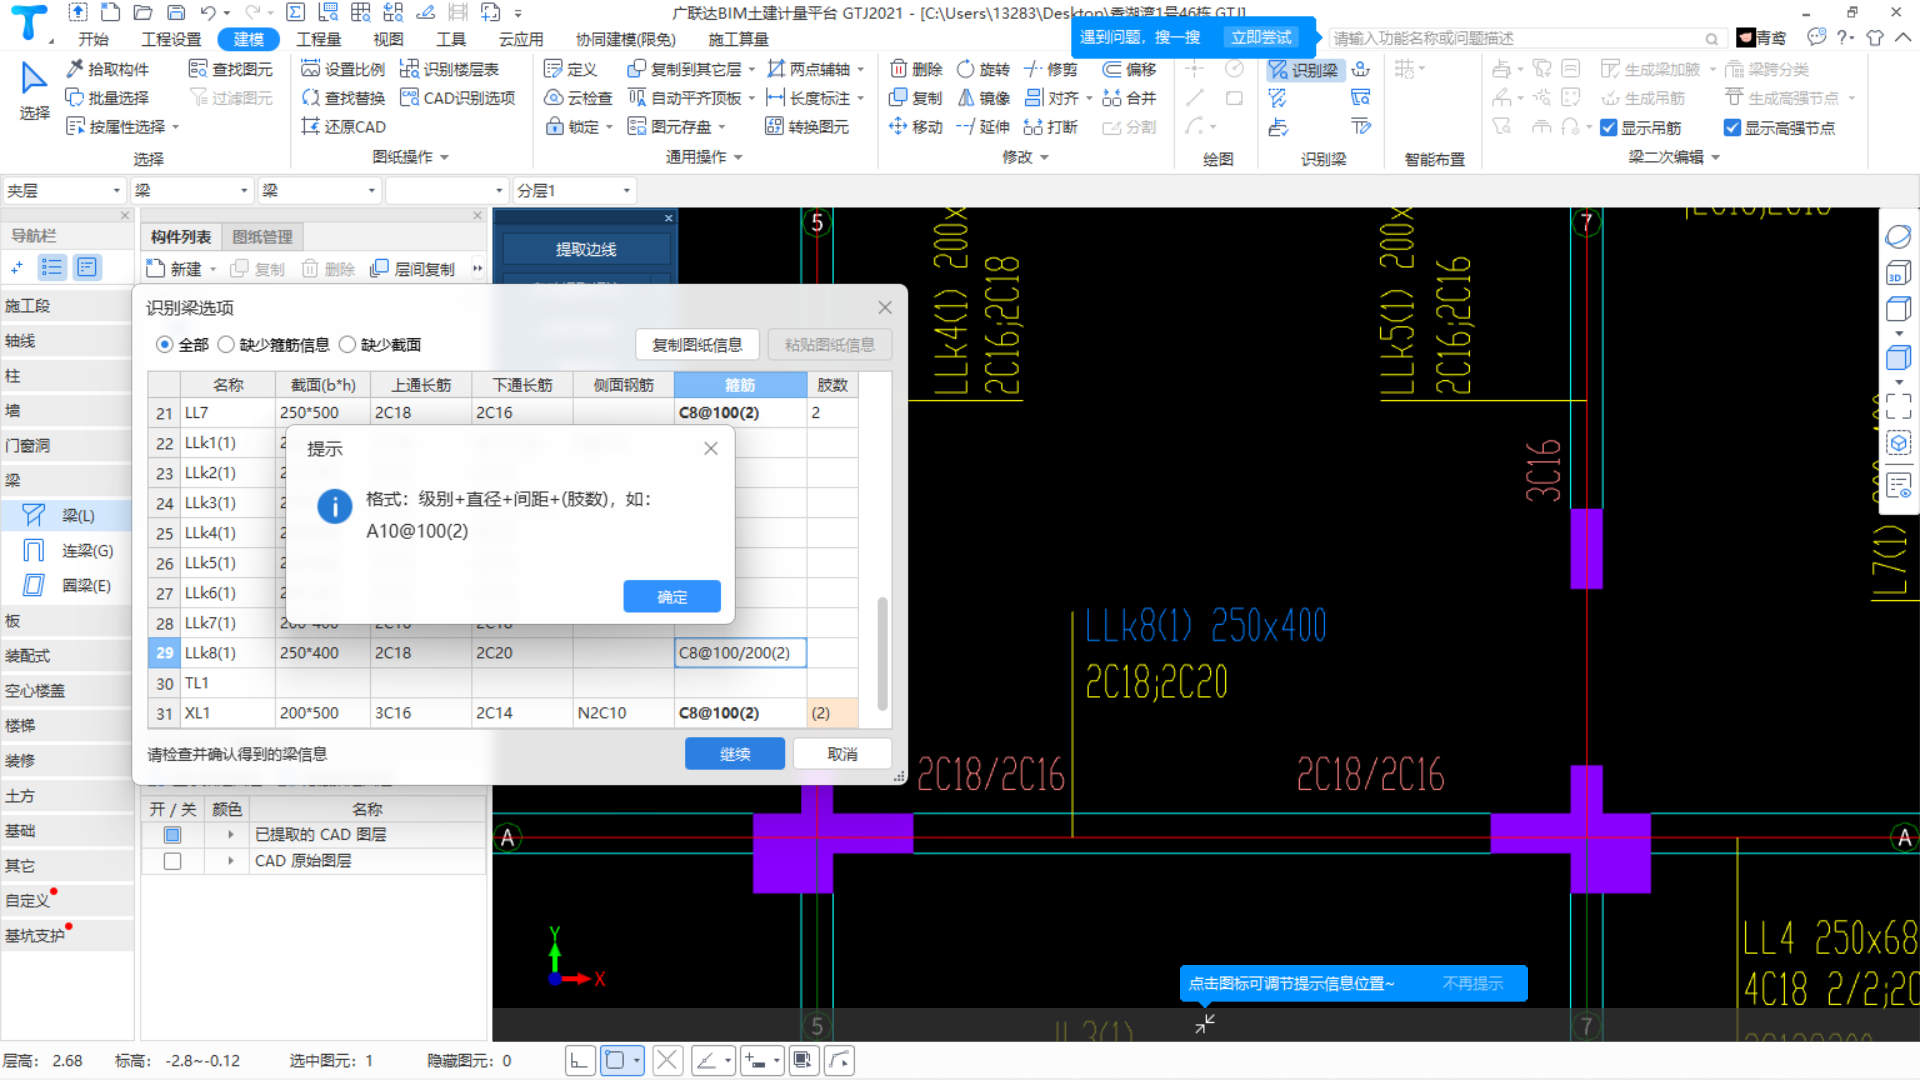Click the 删除 delete tool in ribbon
The height and width of the screenshot is (1080, 1920).
(x=916, y=69)
